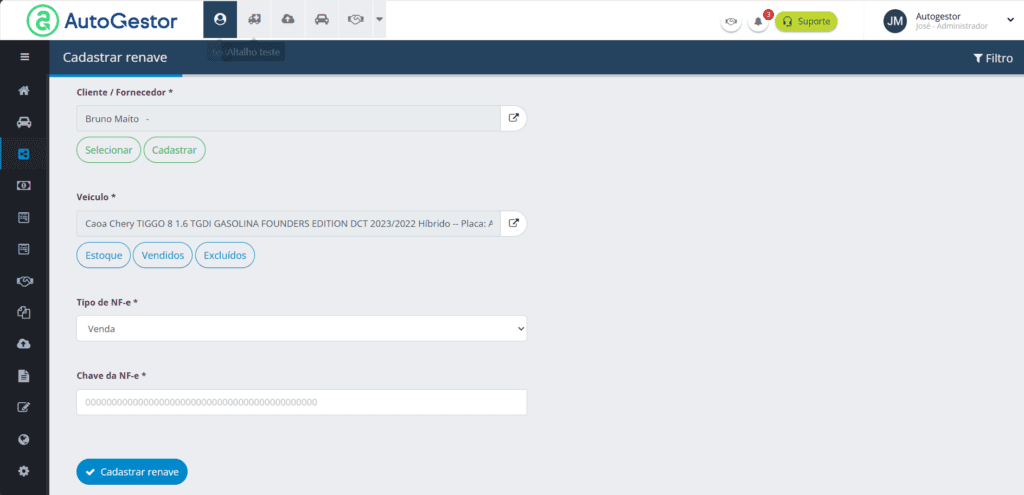This screenshot has width=1024, height=495.
Task: Open the notifications bell
Action: pos(758,21)
